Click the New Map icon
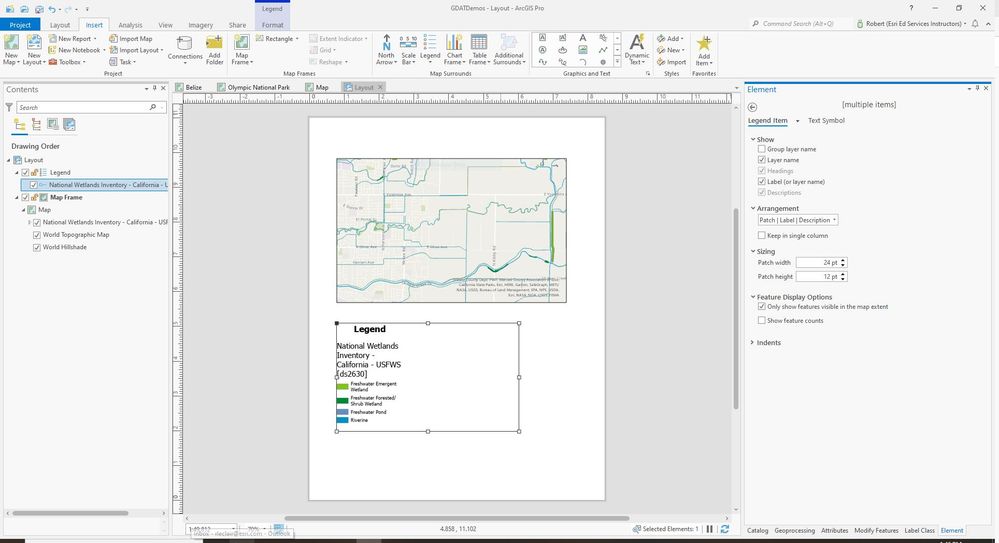The height and width of the screenshot is (543, 999). [11, 43]
